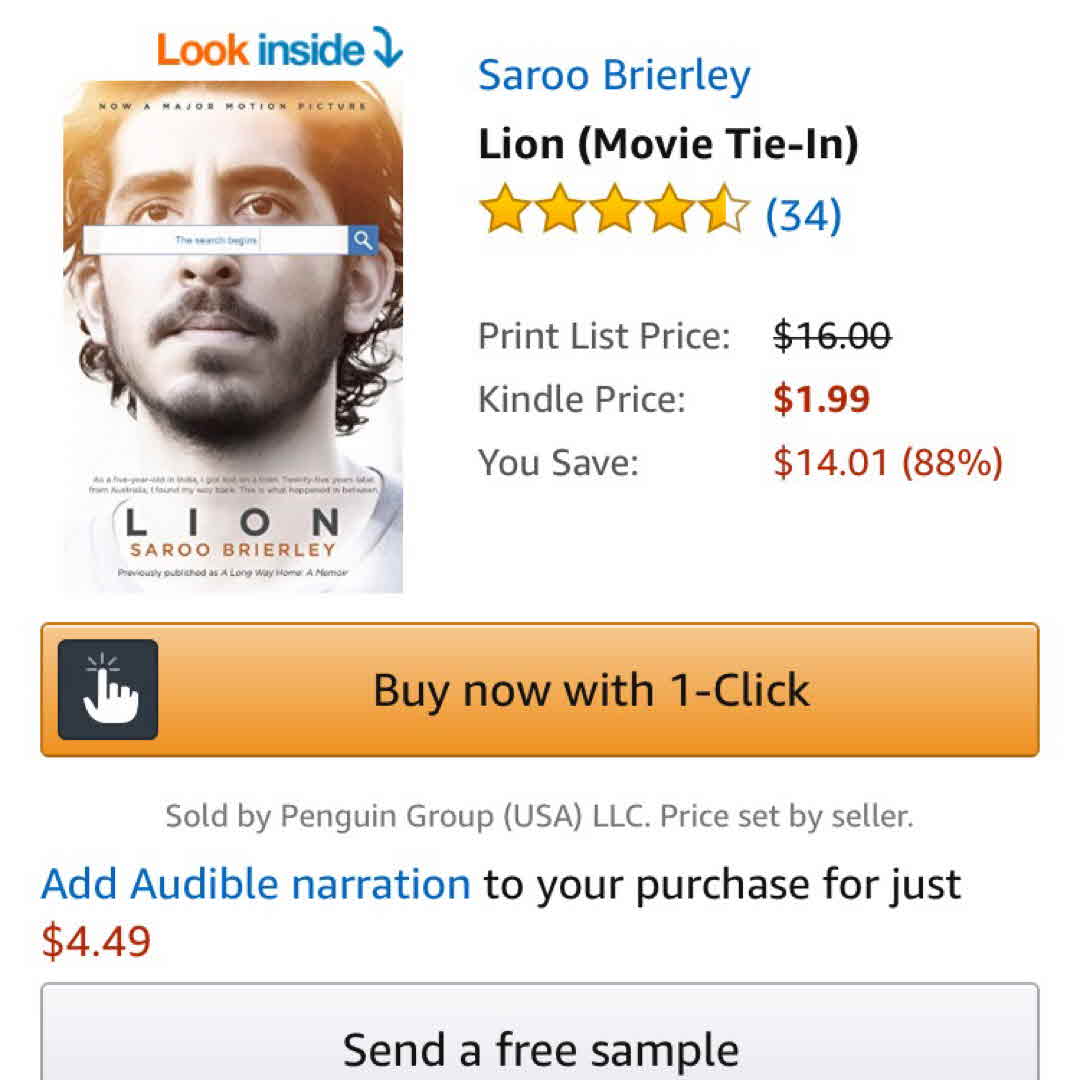This screenshot has height=1080, width=1080.
Task: View the 34 customer reviews
Action: (x=803, y=214)
